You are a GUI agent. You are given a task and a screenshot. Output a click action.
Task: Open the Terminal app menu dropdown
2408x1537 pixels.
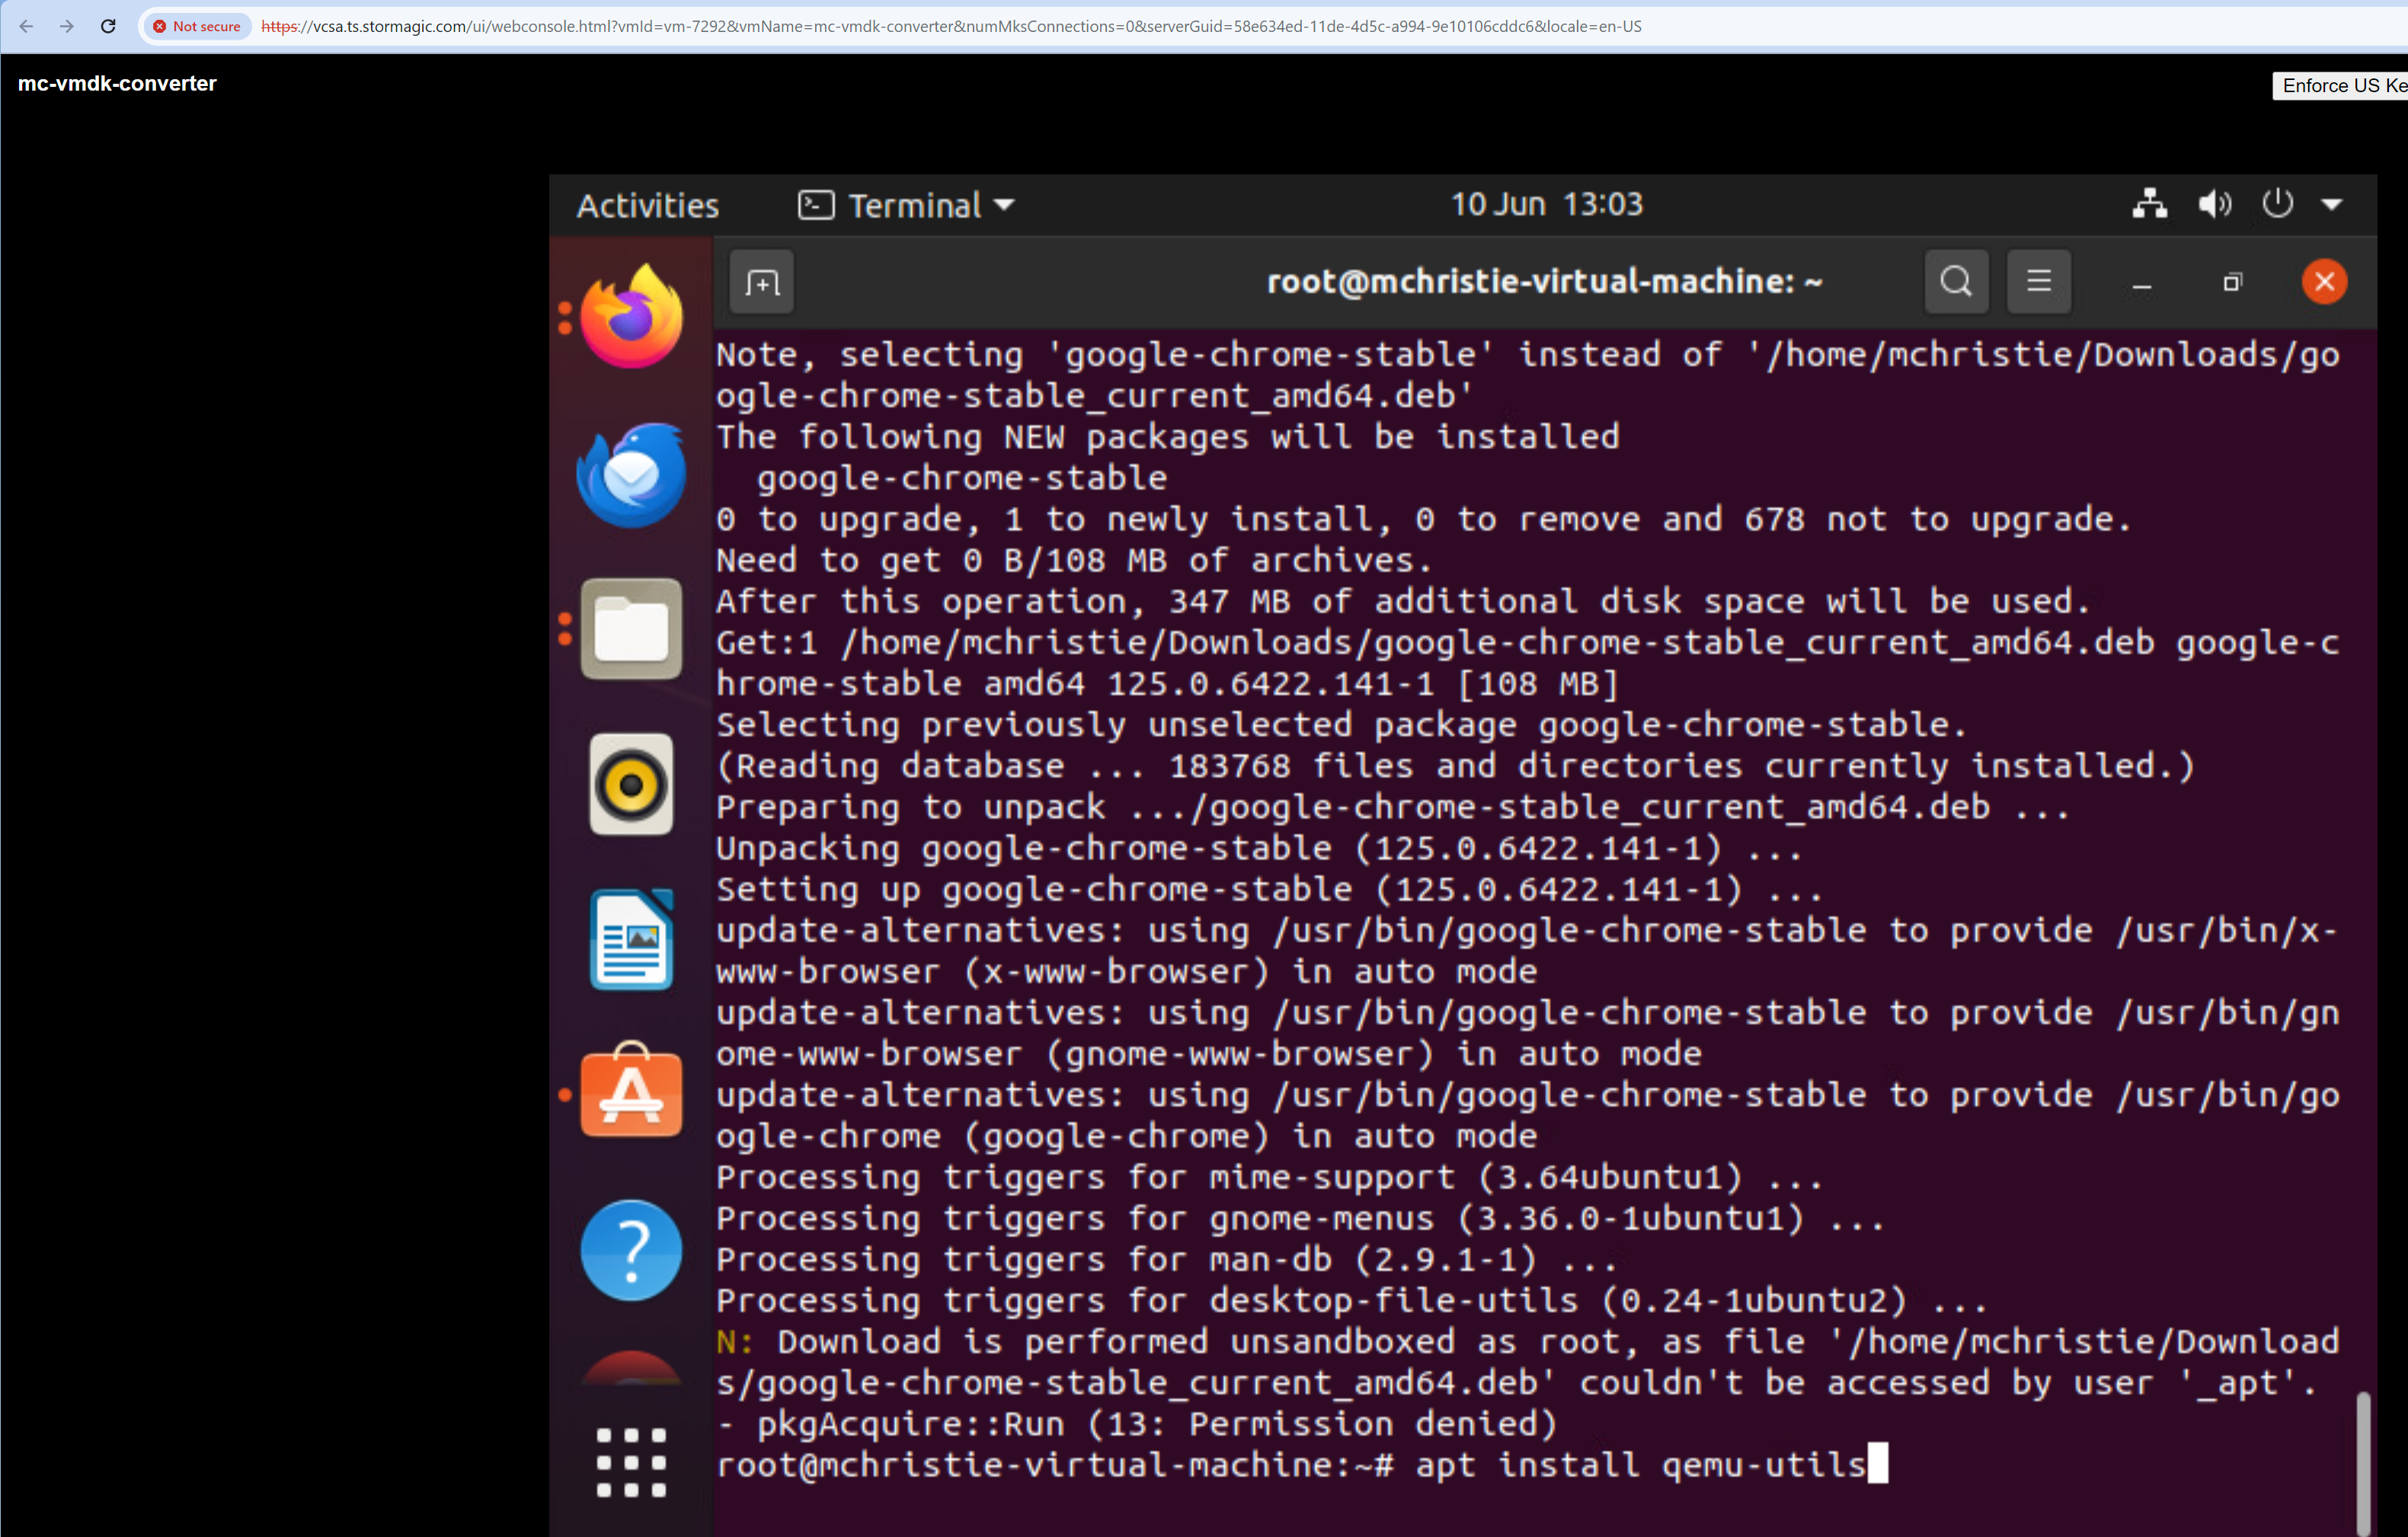point(906,205)
